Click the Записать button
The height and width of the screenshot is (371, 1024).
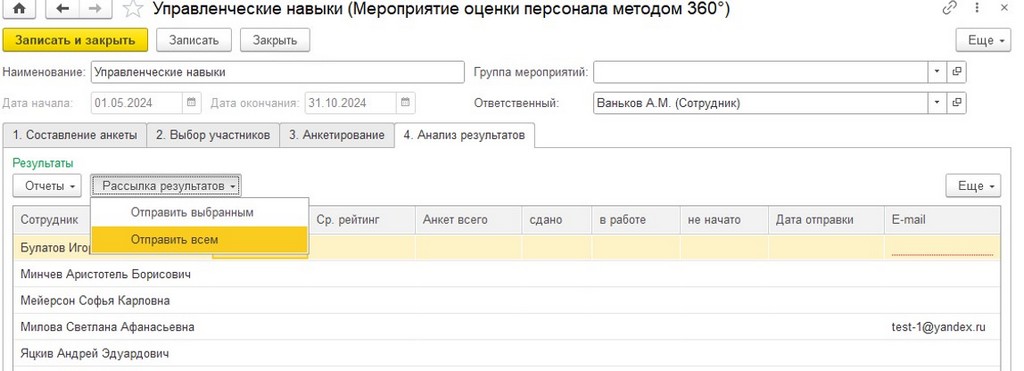click(193, 40)
